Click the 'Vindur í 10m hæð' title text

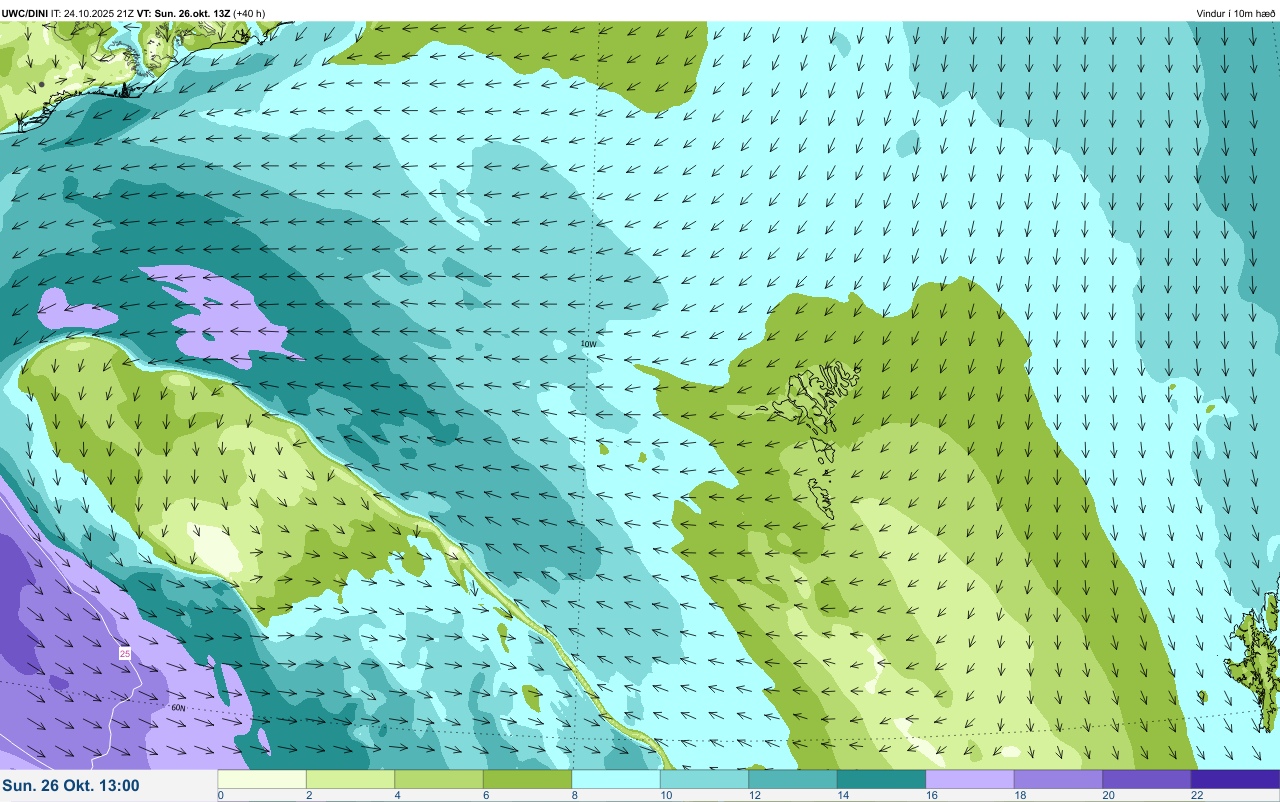coord(1236,13)
